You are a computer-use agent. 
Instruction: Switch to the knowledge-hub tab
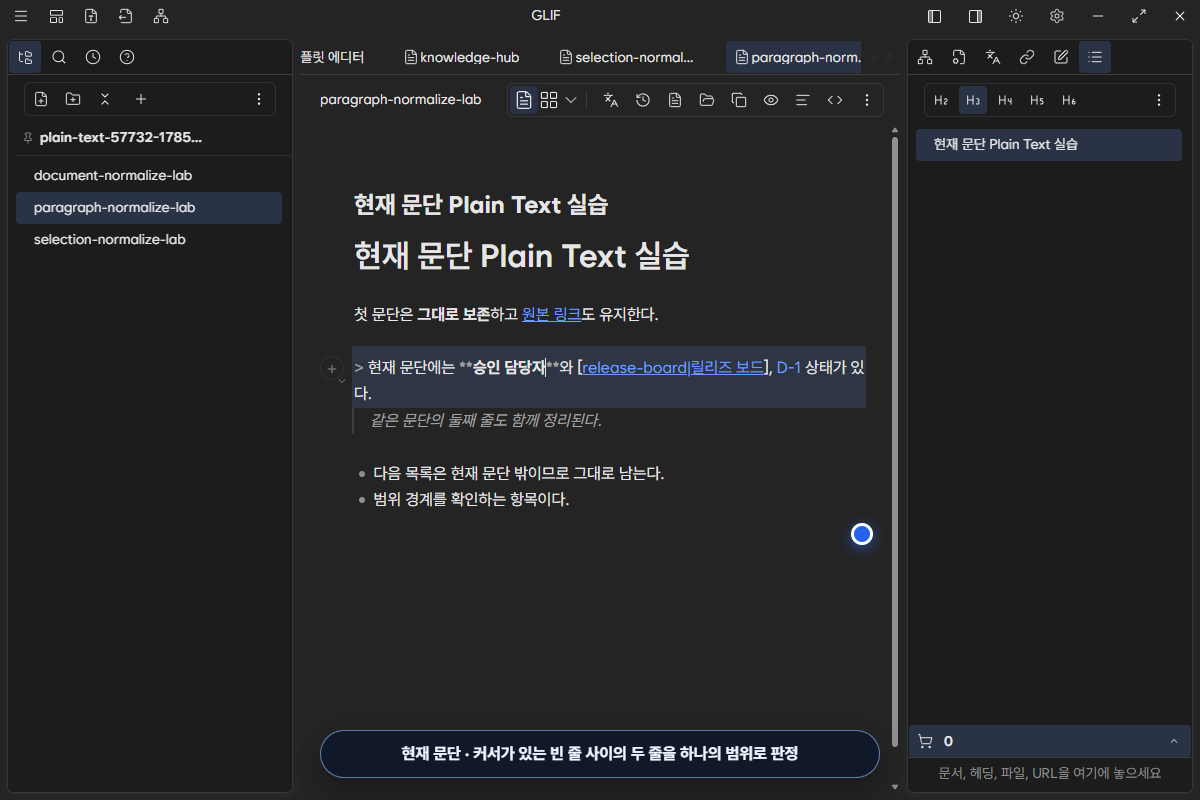point(462,57)
